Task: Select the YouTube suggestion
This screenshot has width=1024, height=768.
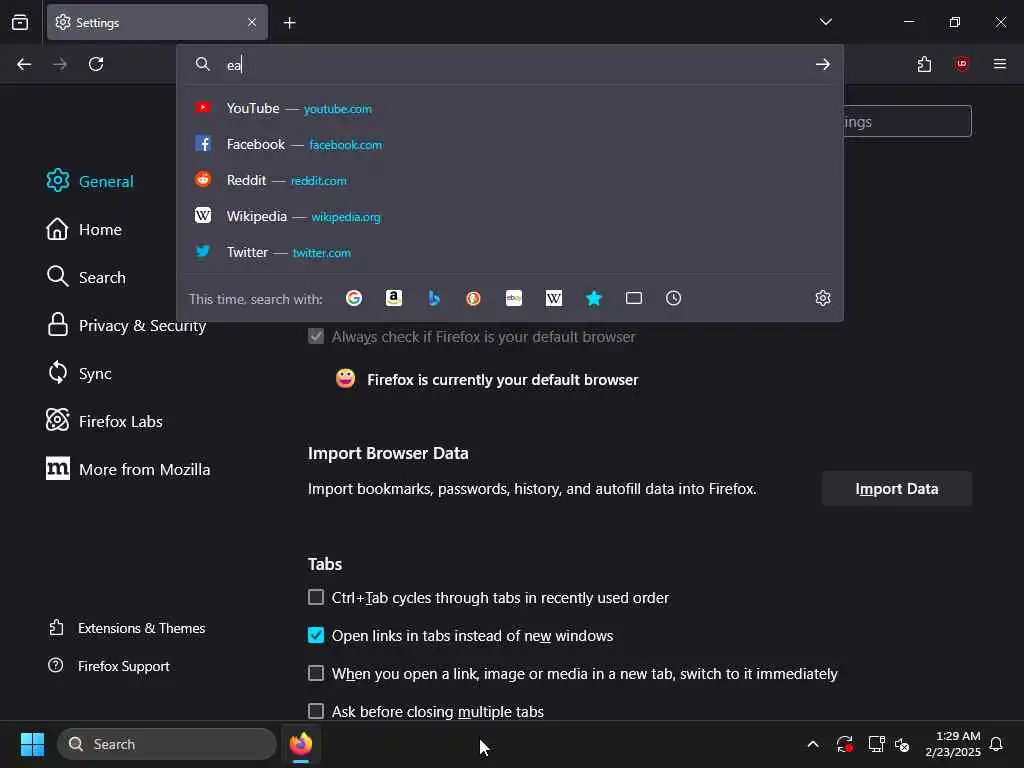Action: pyautogui.click(x=510, y=108)
